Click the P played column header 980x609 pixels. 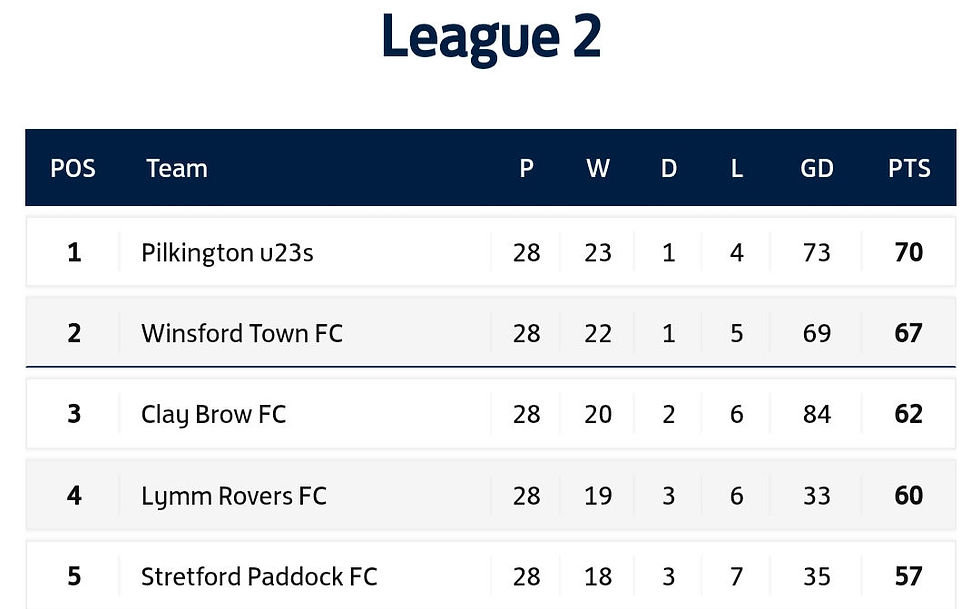coord(527,168)
